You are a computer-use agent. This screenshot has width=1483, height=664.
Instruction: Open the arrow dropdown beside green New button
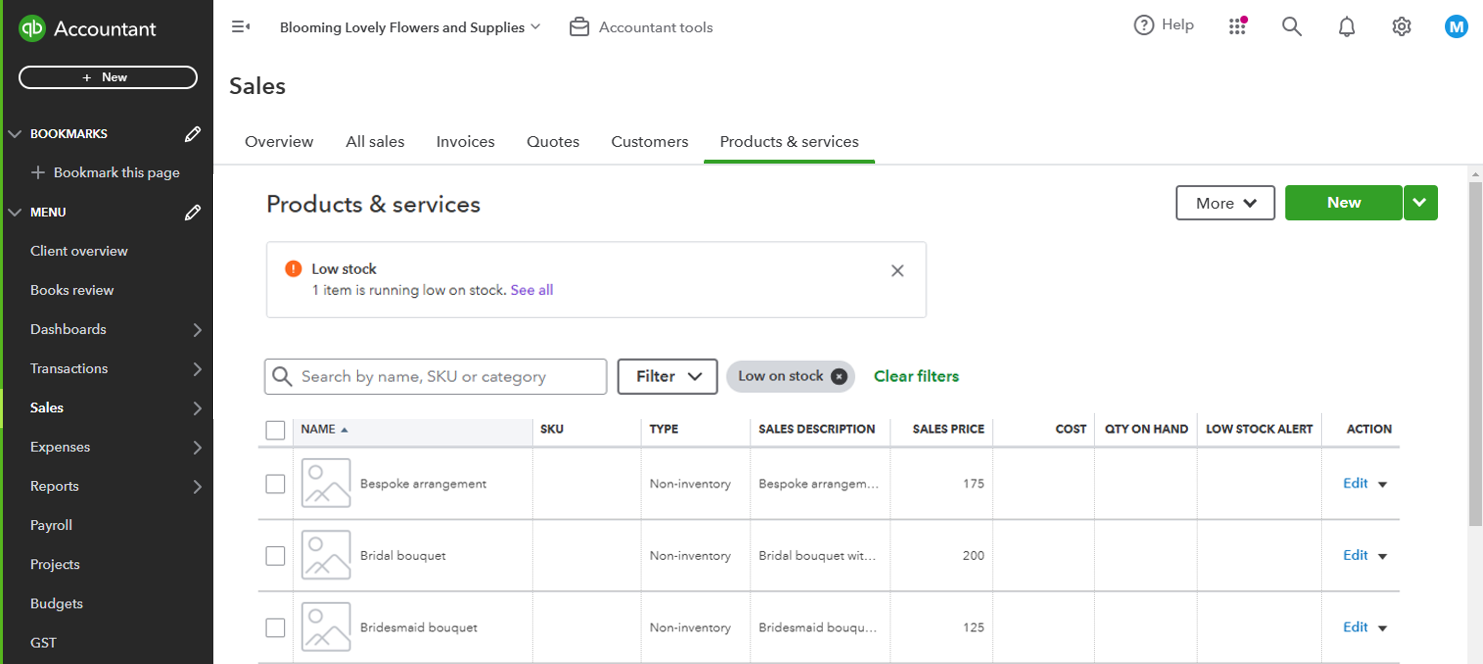point(1420,203)
